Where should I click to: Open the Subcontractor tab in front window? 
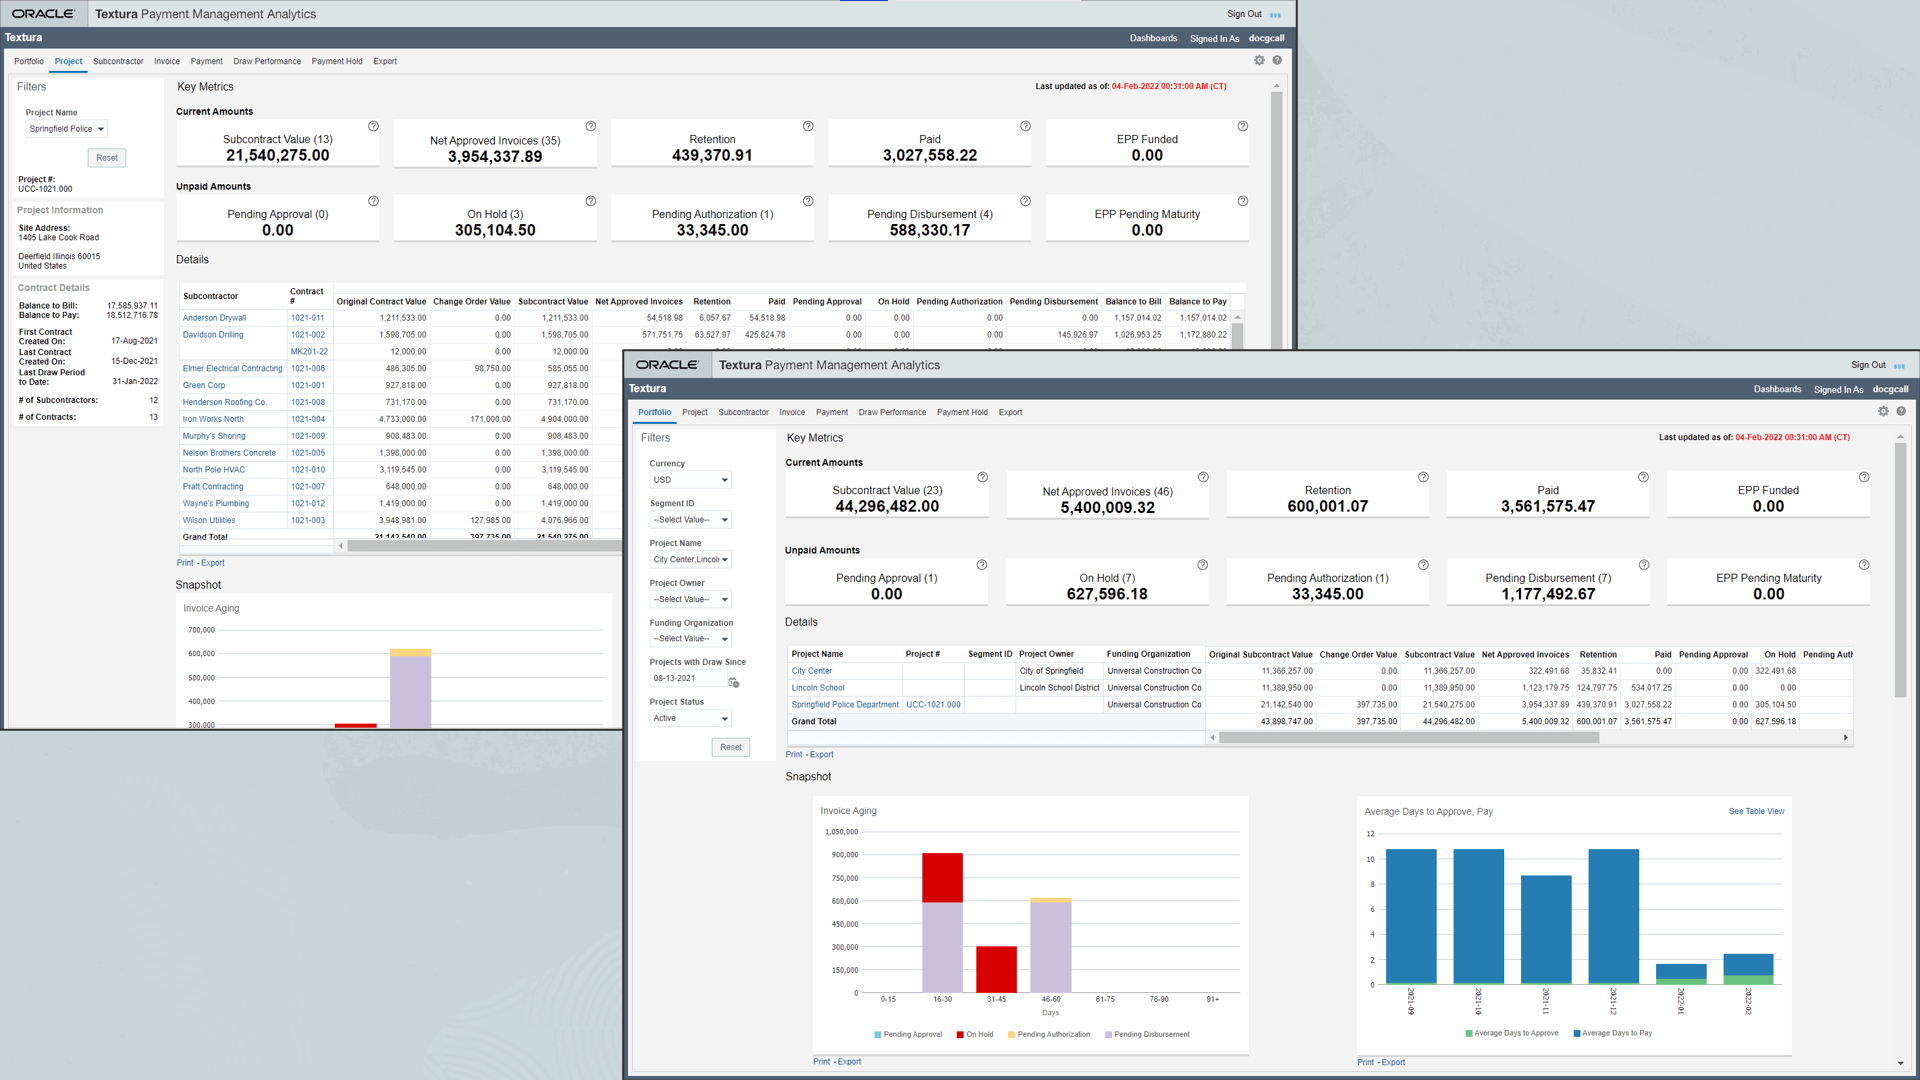(x=743, y=412)
